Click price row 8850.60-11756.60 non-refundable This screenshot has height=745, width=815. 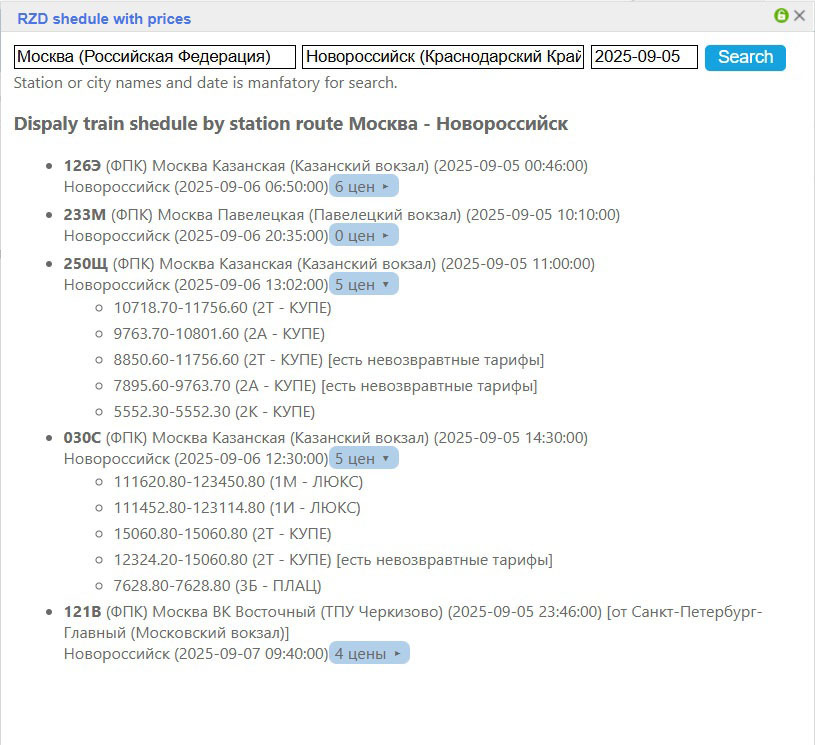(x=329, y=360)
